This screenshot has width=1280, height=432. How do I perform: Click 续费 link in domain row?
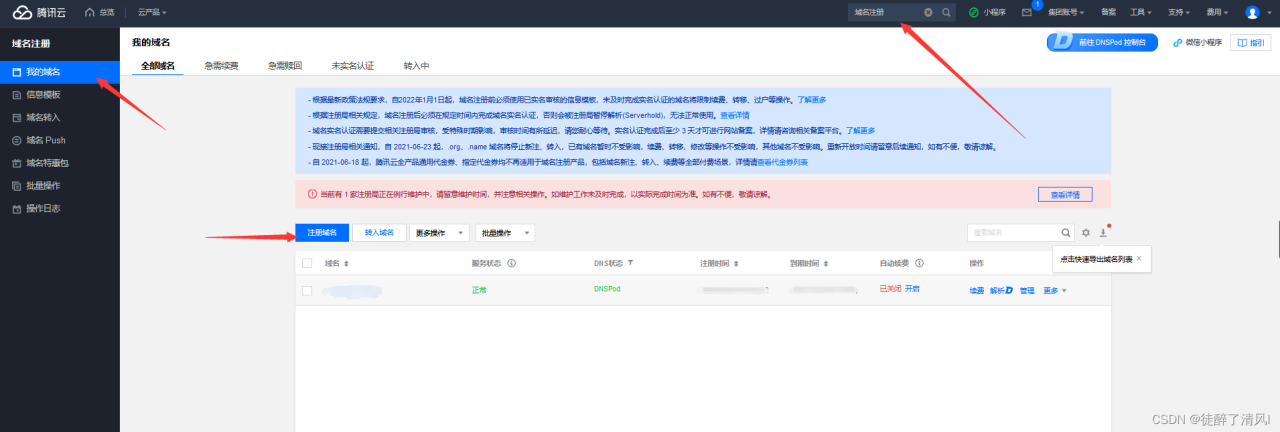pyautogui.click(x=976, y=290)
